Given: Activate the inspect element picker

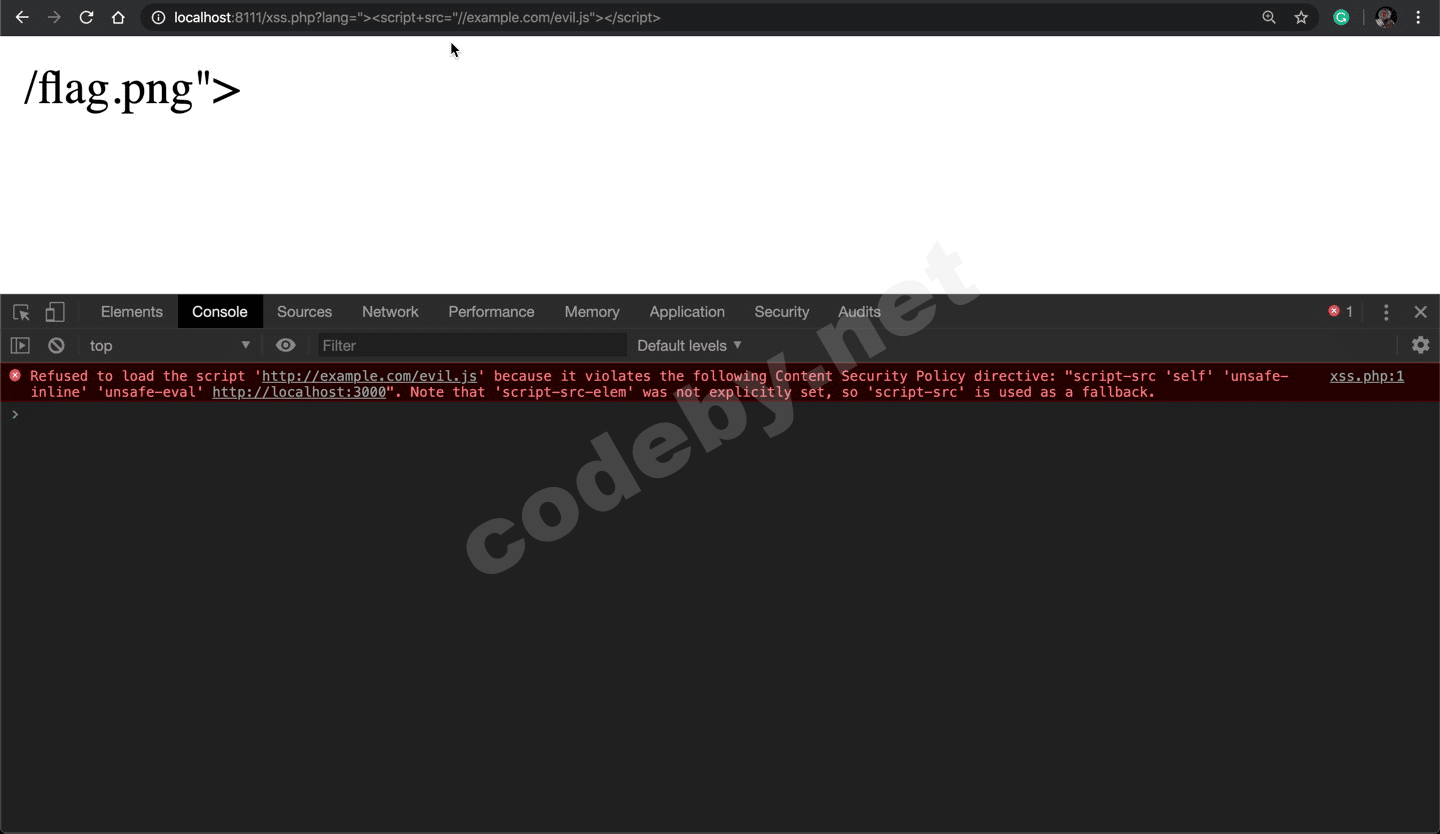Looking at the screenshot, I should (x=21, y=312).
